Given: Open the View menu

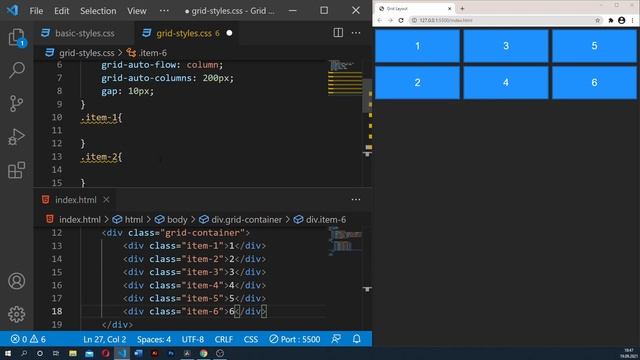Looking at the screenshot, I should (137, 11).
